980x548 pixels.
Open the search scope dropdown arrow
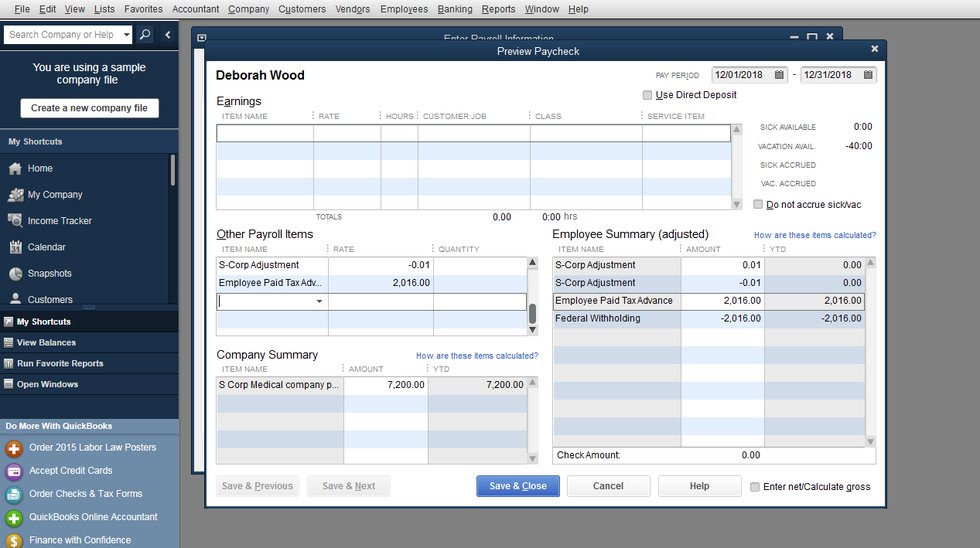coord(126,34)
